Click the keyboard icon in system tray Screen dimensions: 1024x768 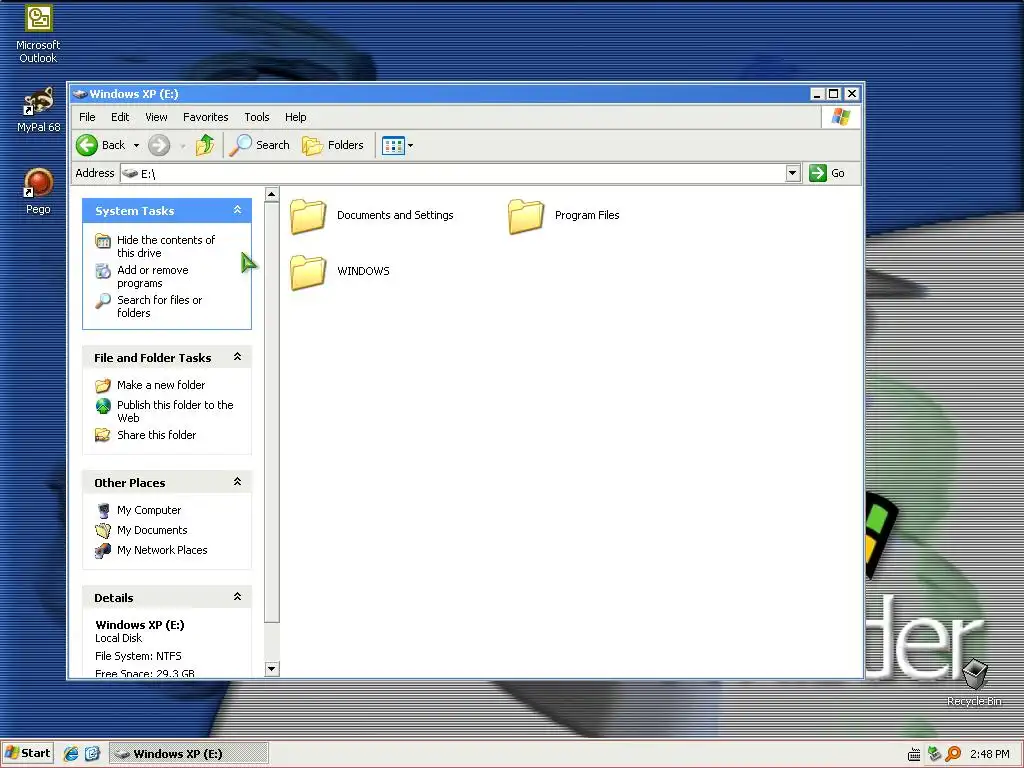point(914,754)
